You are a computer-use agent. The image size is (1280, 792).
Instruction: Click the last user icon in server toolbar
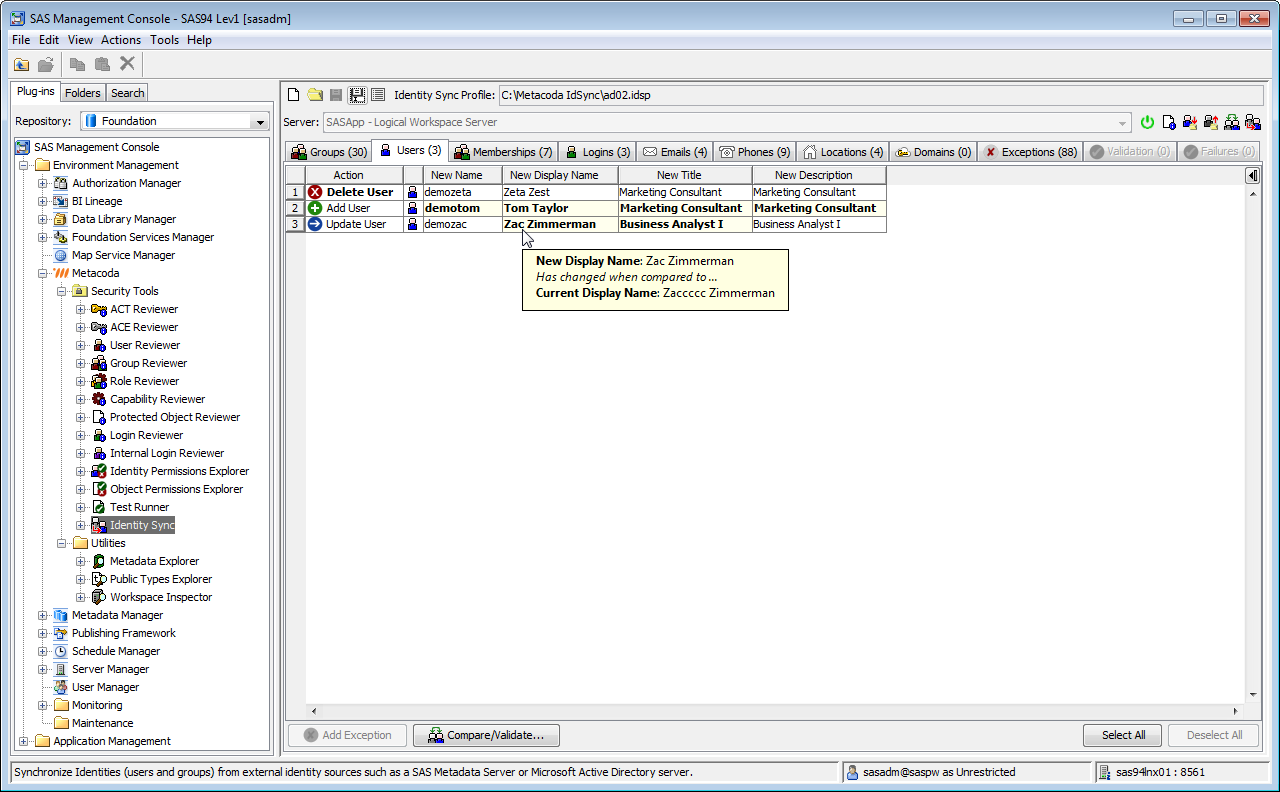1253,122
